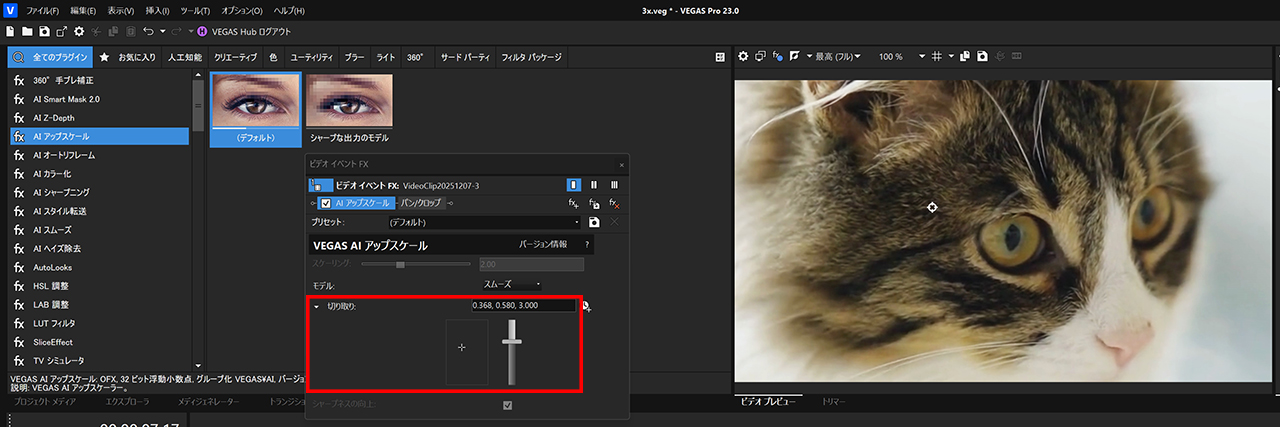
Task: Select the two-column FX layout toggle
Action: pos(594,185)
